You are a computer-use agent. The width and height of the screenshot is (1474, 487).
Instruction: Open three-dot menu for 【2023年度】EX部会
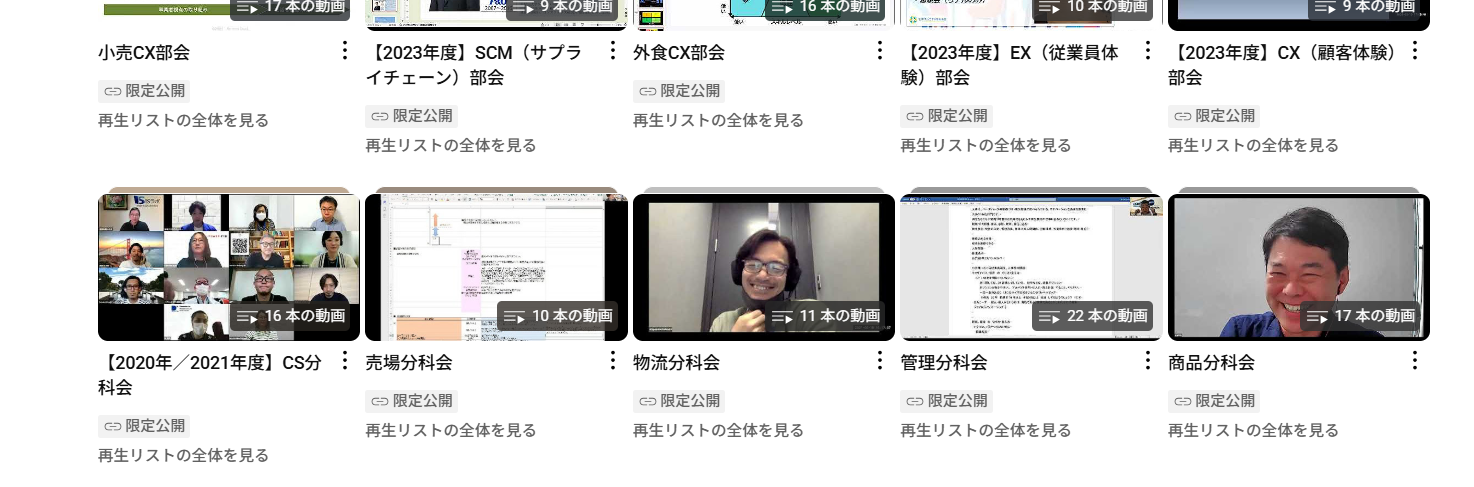tap(1148, 51)
